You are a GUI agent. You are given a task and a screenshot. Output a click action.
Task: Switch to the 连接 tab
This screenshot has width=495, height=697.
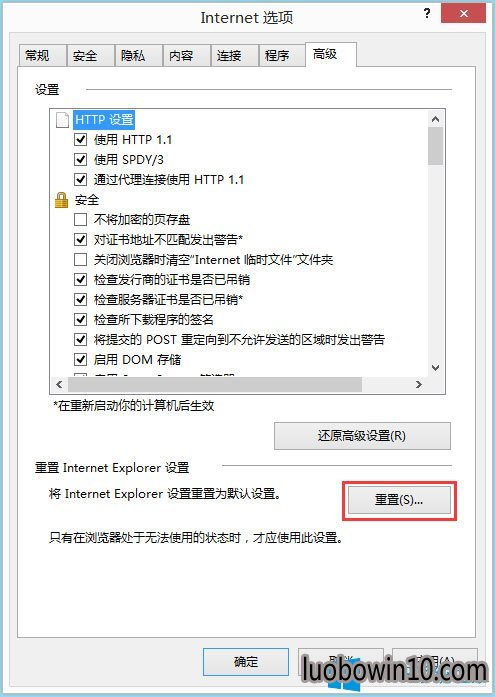[x=234, y=56]
